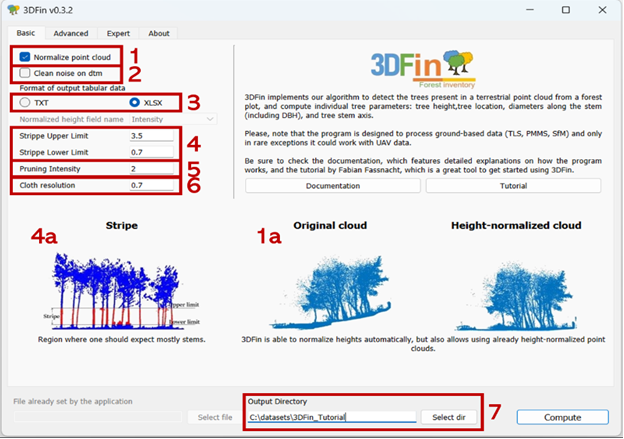Click the Cloth resolution field

tap(152, 185)
